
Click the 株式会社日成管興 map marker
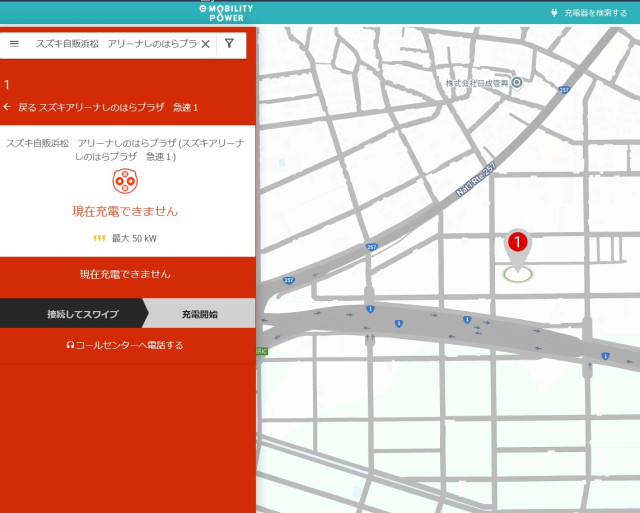pos(517,82)
